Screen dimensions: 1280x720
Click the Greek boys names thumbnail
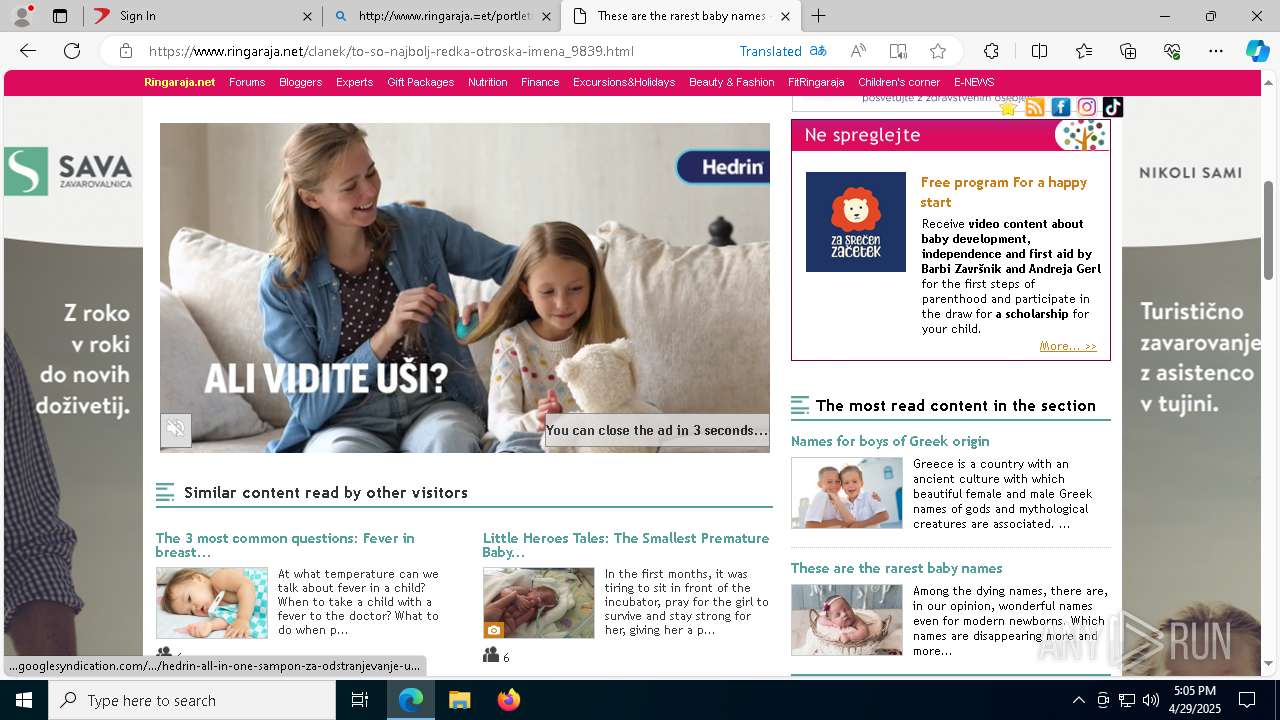click(847, 493)
